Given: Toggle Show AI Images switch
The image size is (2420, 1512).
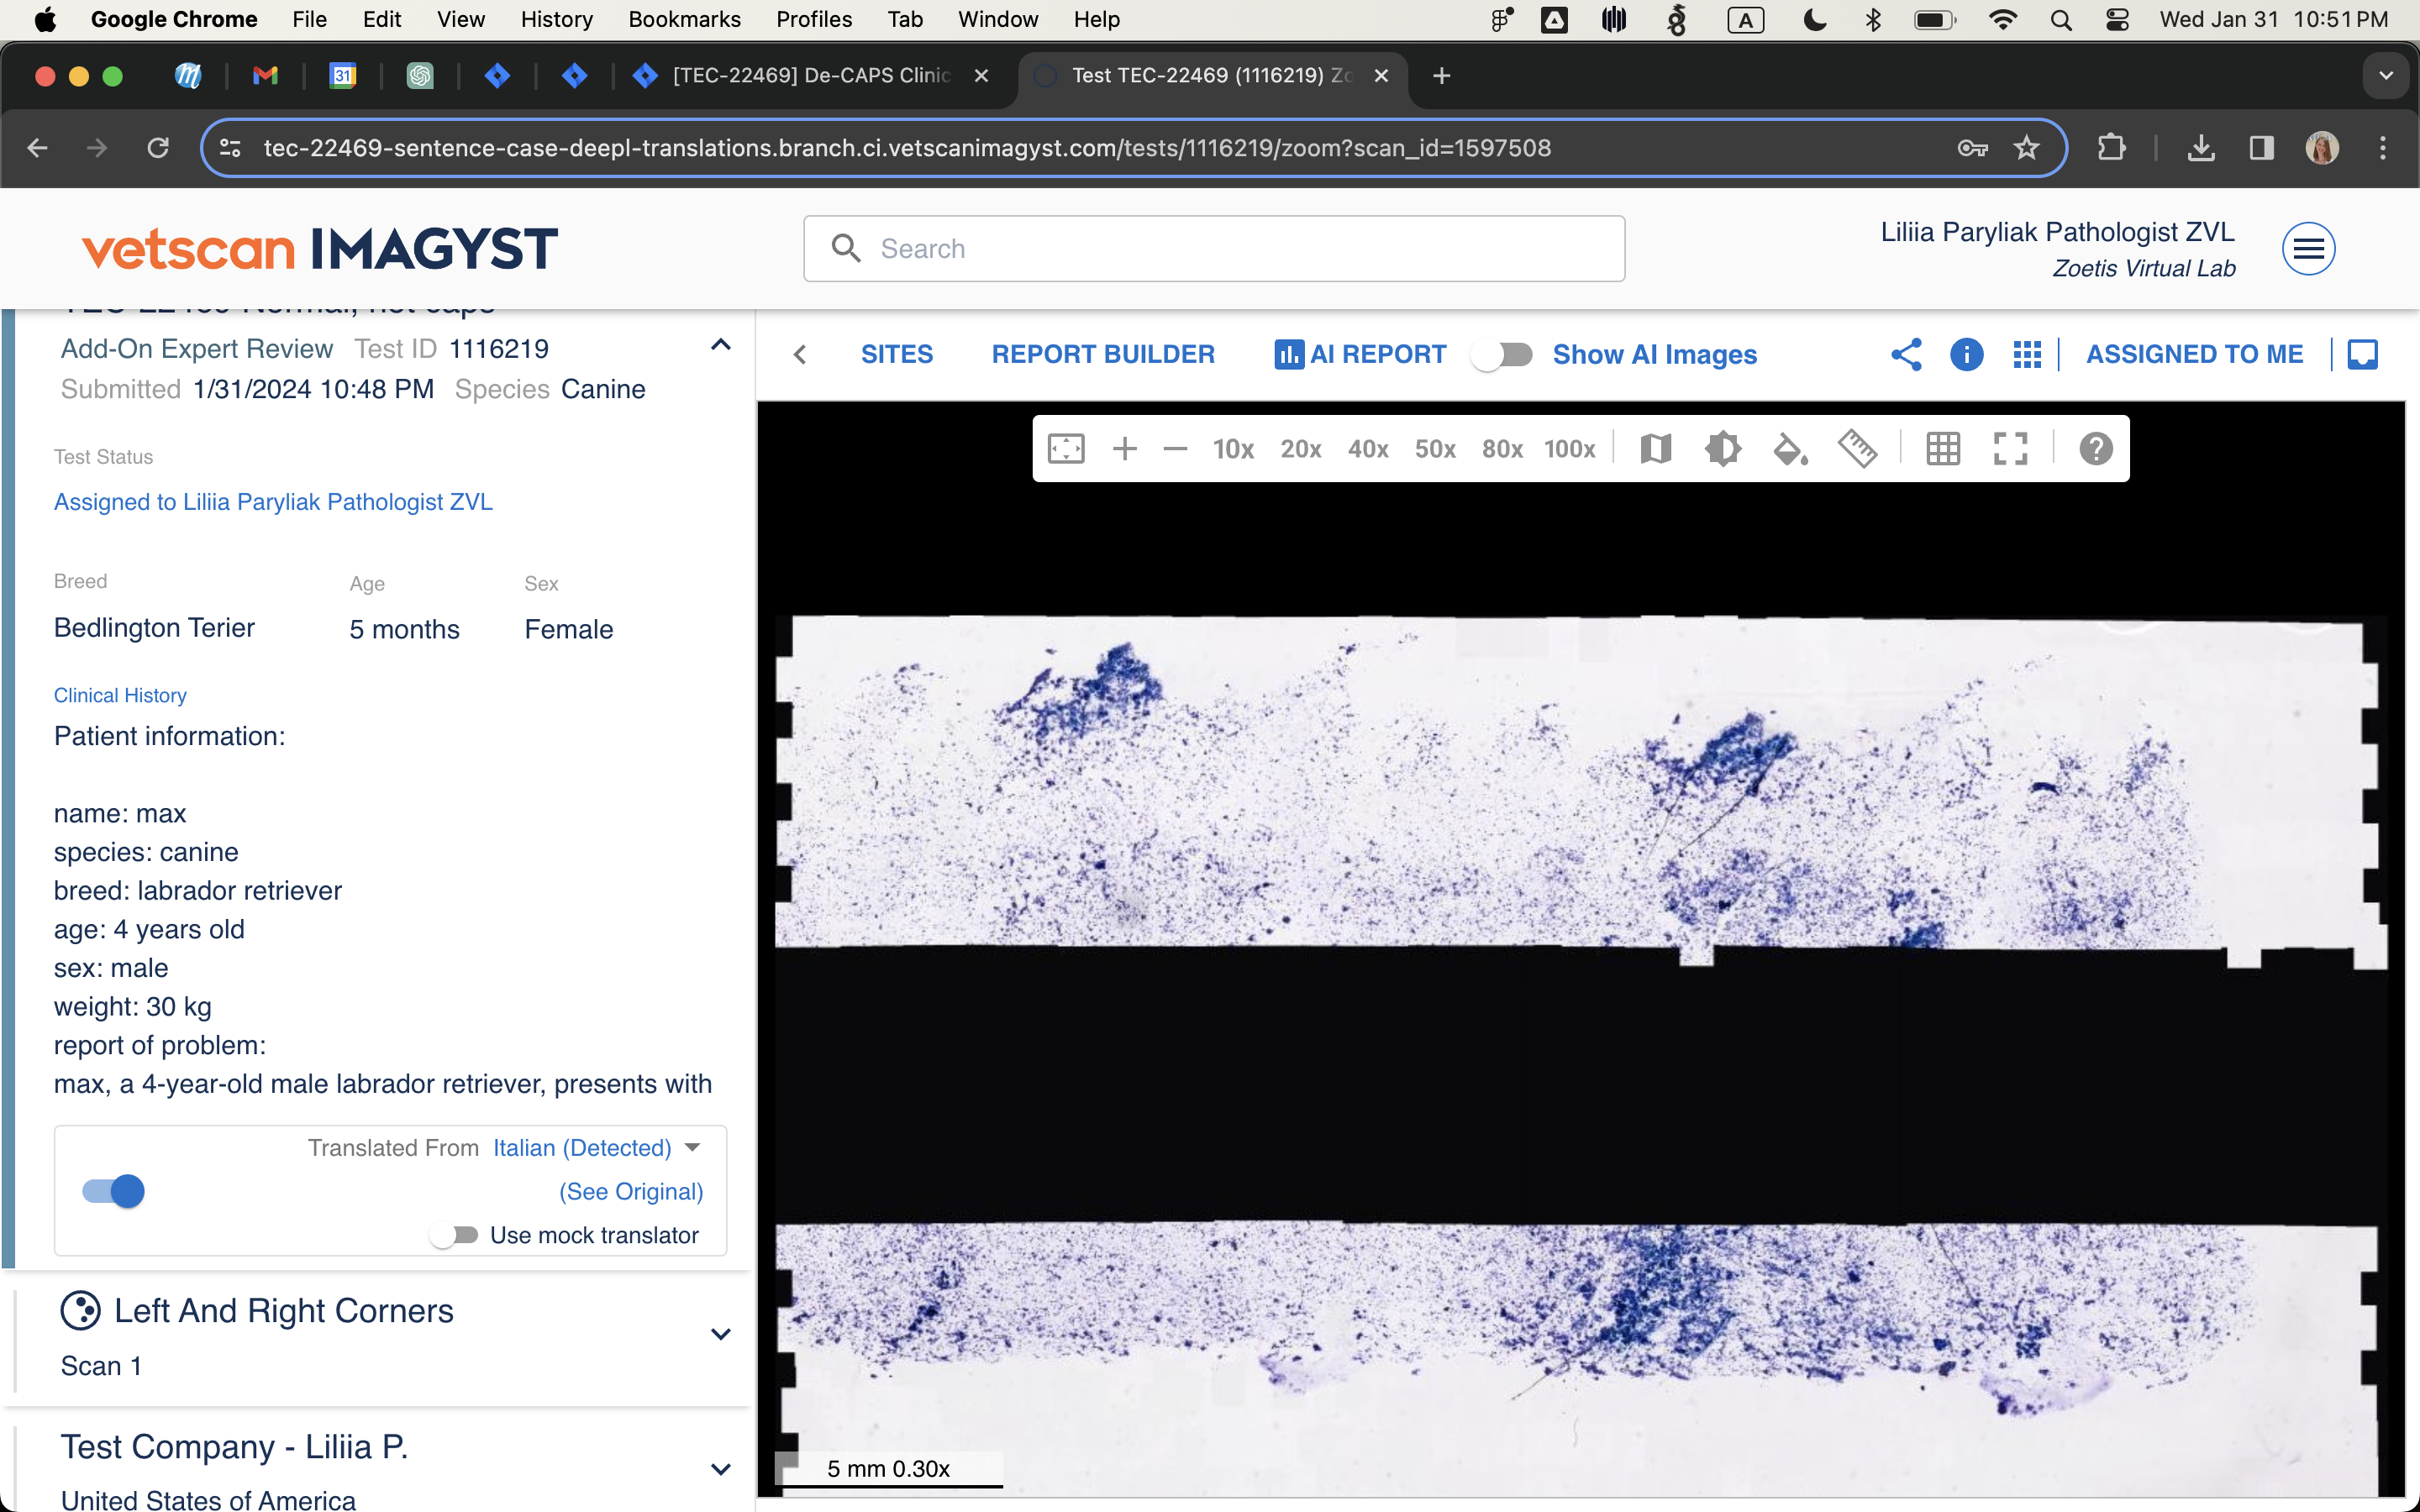Looking at the screenshot, I should click(x=1504, y=355).
